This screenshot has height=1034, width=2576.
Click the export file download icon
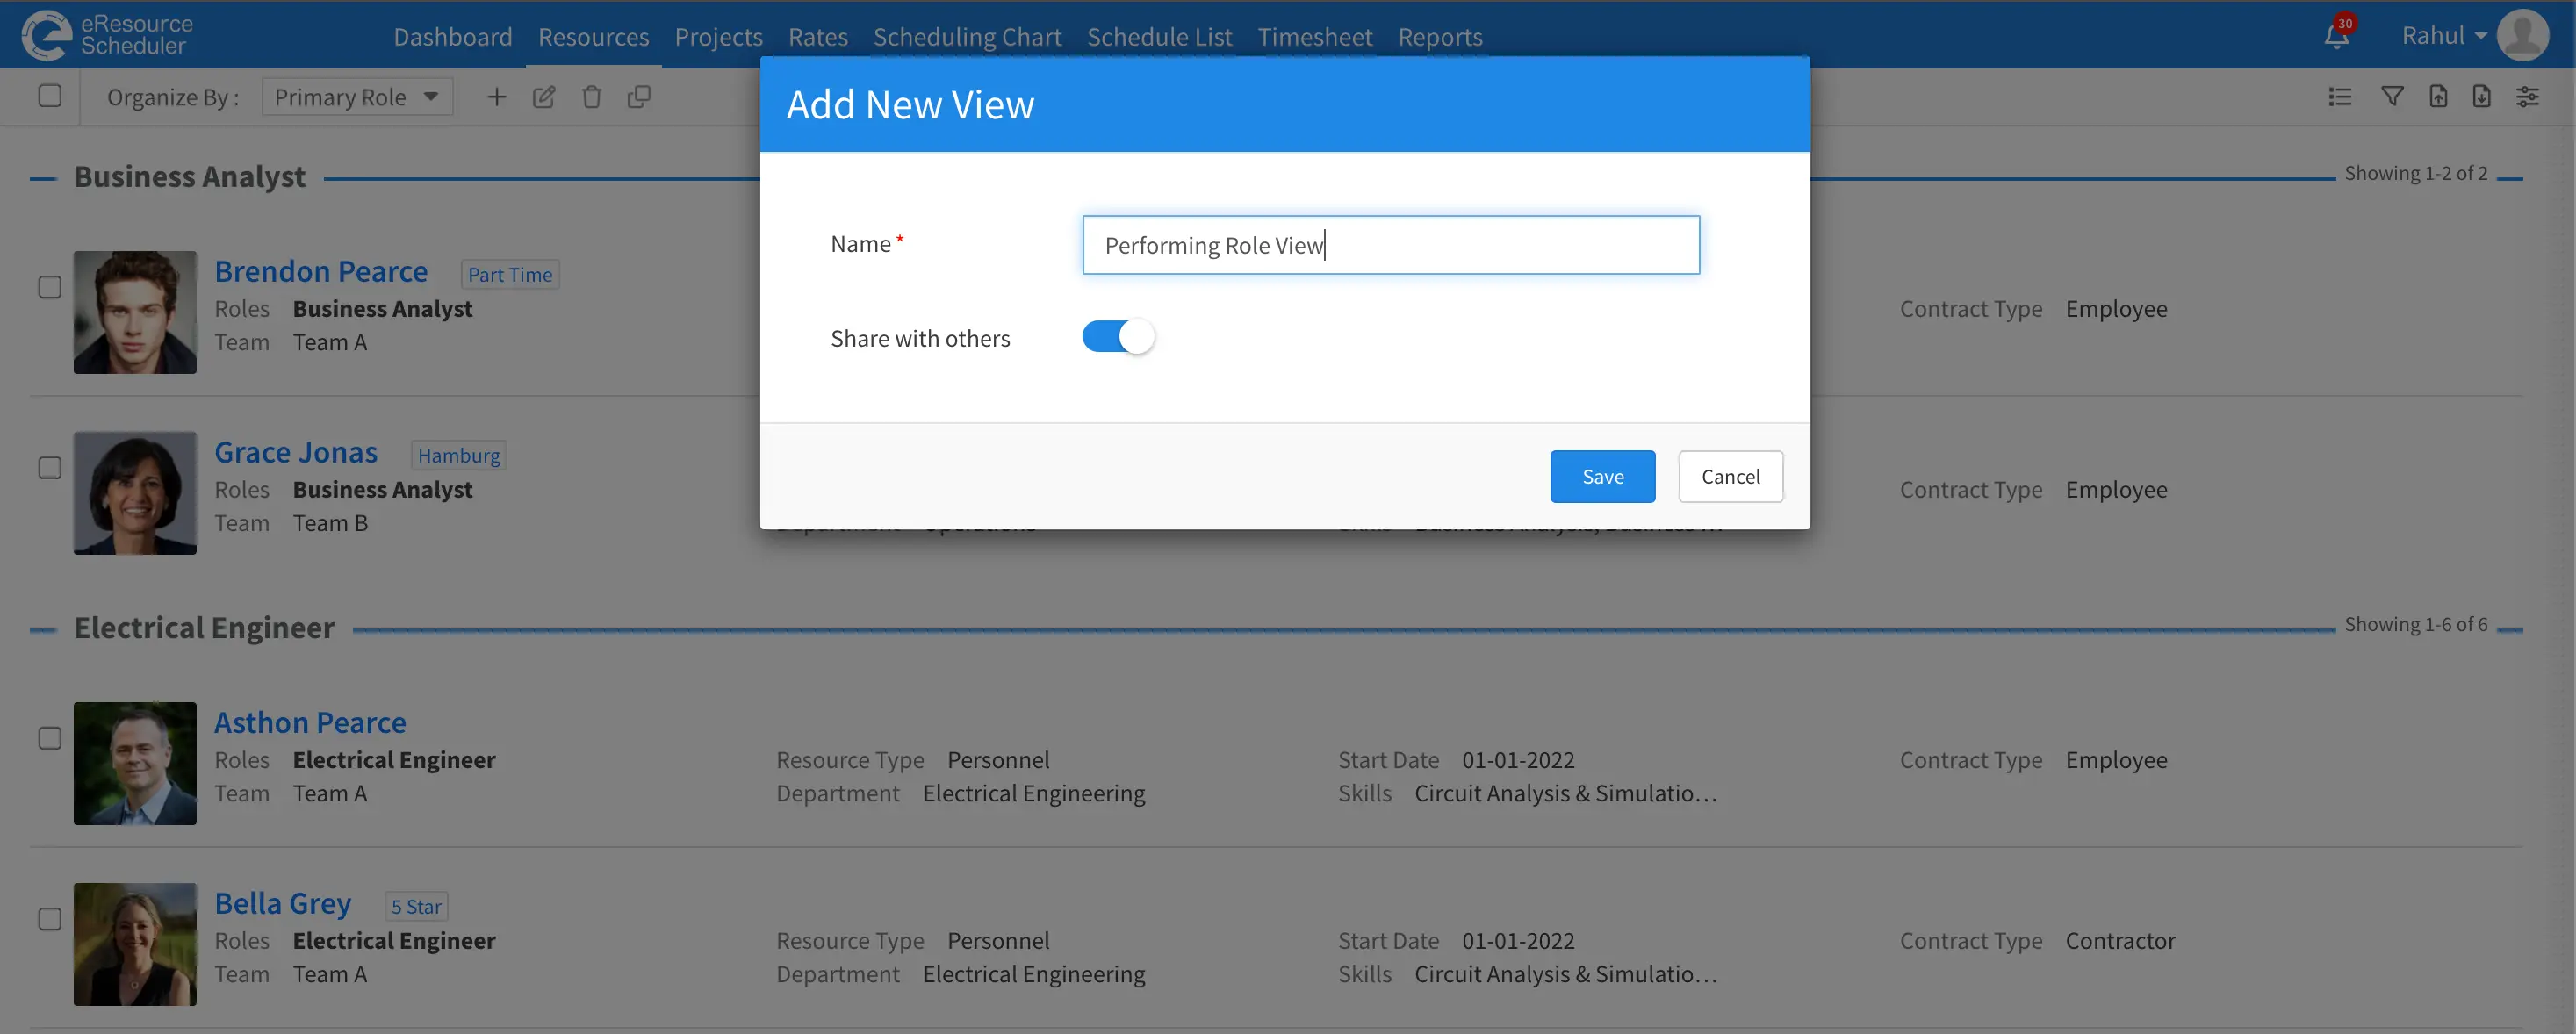tap(2483, 96)
